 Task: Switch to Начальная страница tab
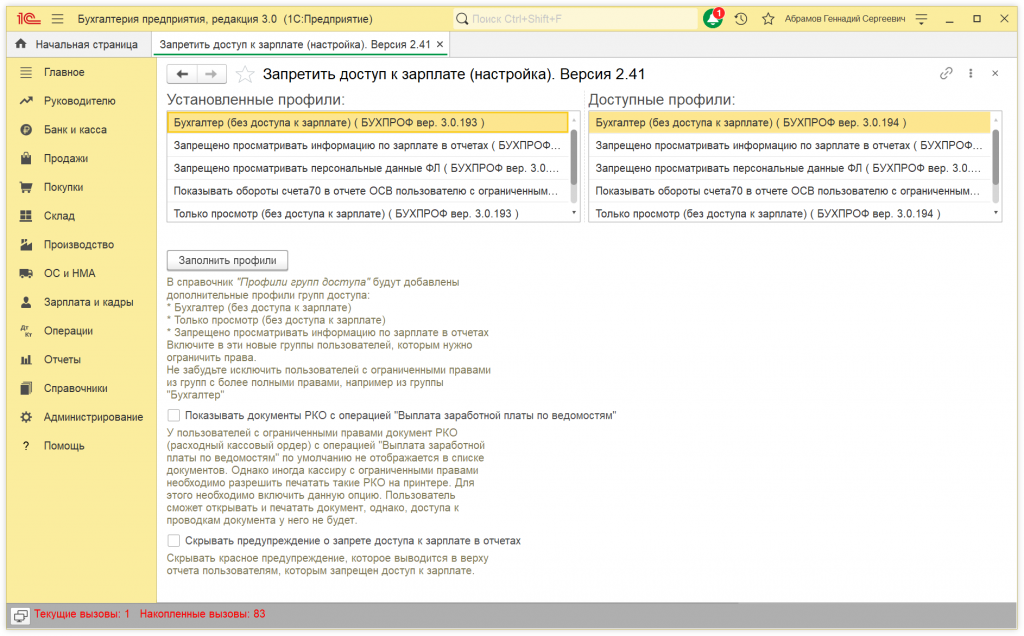[x=76, y=44]
